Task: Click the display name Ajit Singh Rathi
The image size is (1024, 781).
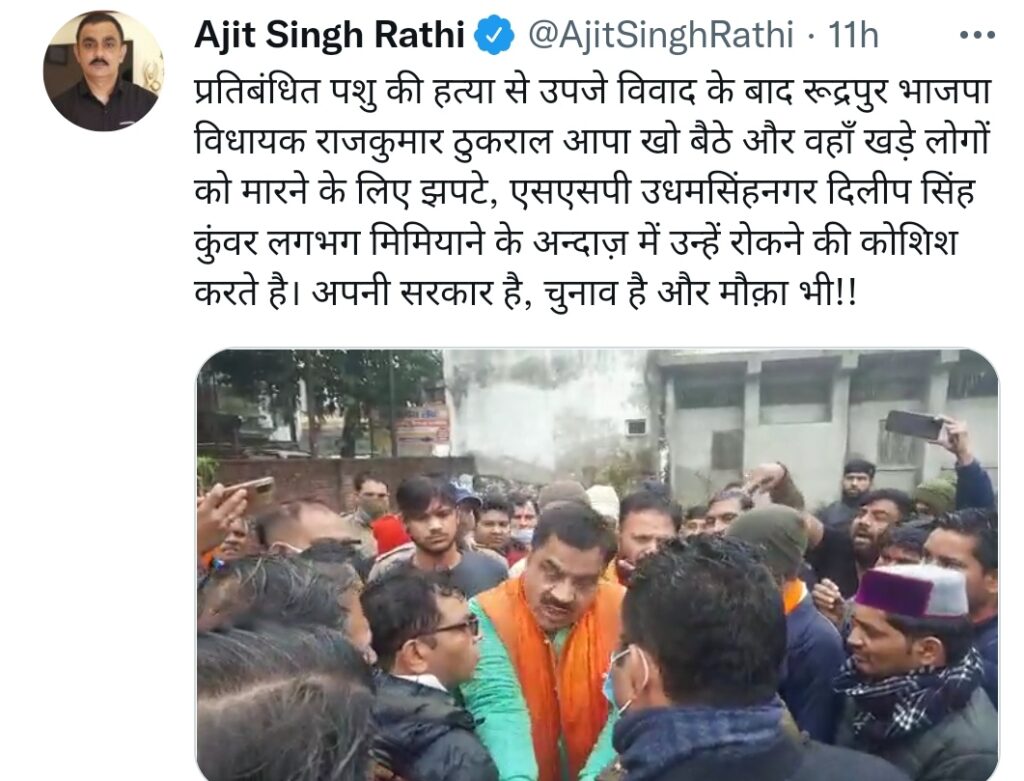Action: coord(329,35)
